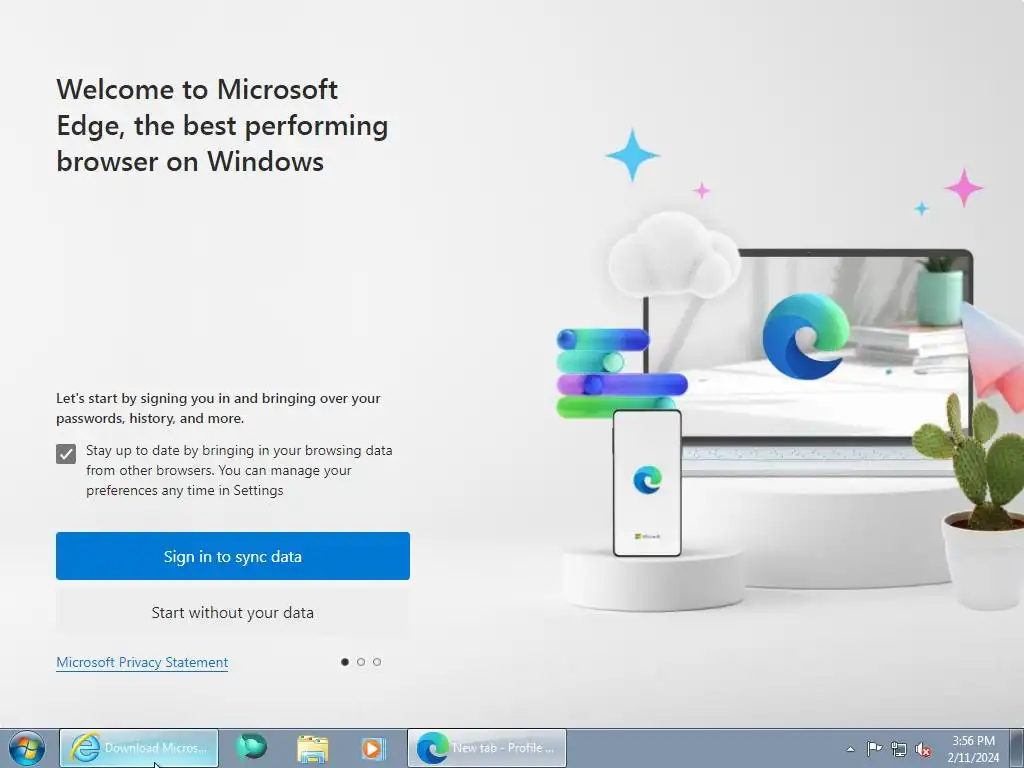Go to the second page indicator dot
This screenshot has height=768, width=1024.
coord(360,662)
